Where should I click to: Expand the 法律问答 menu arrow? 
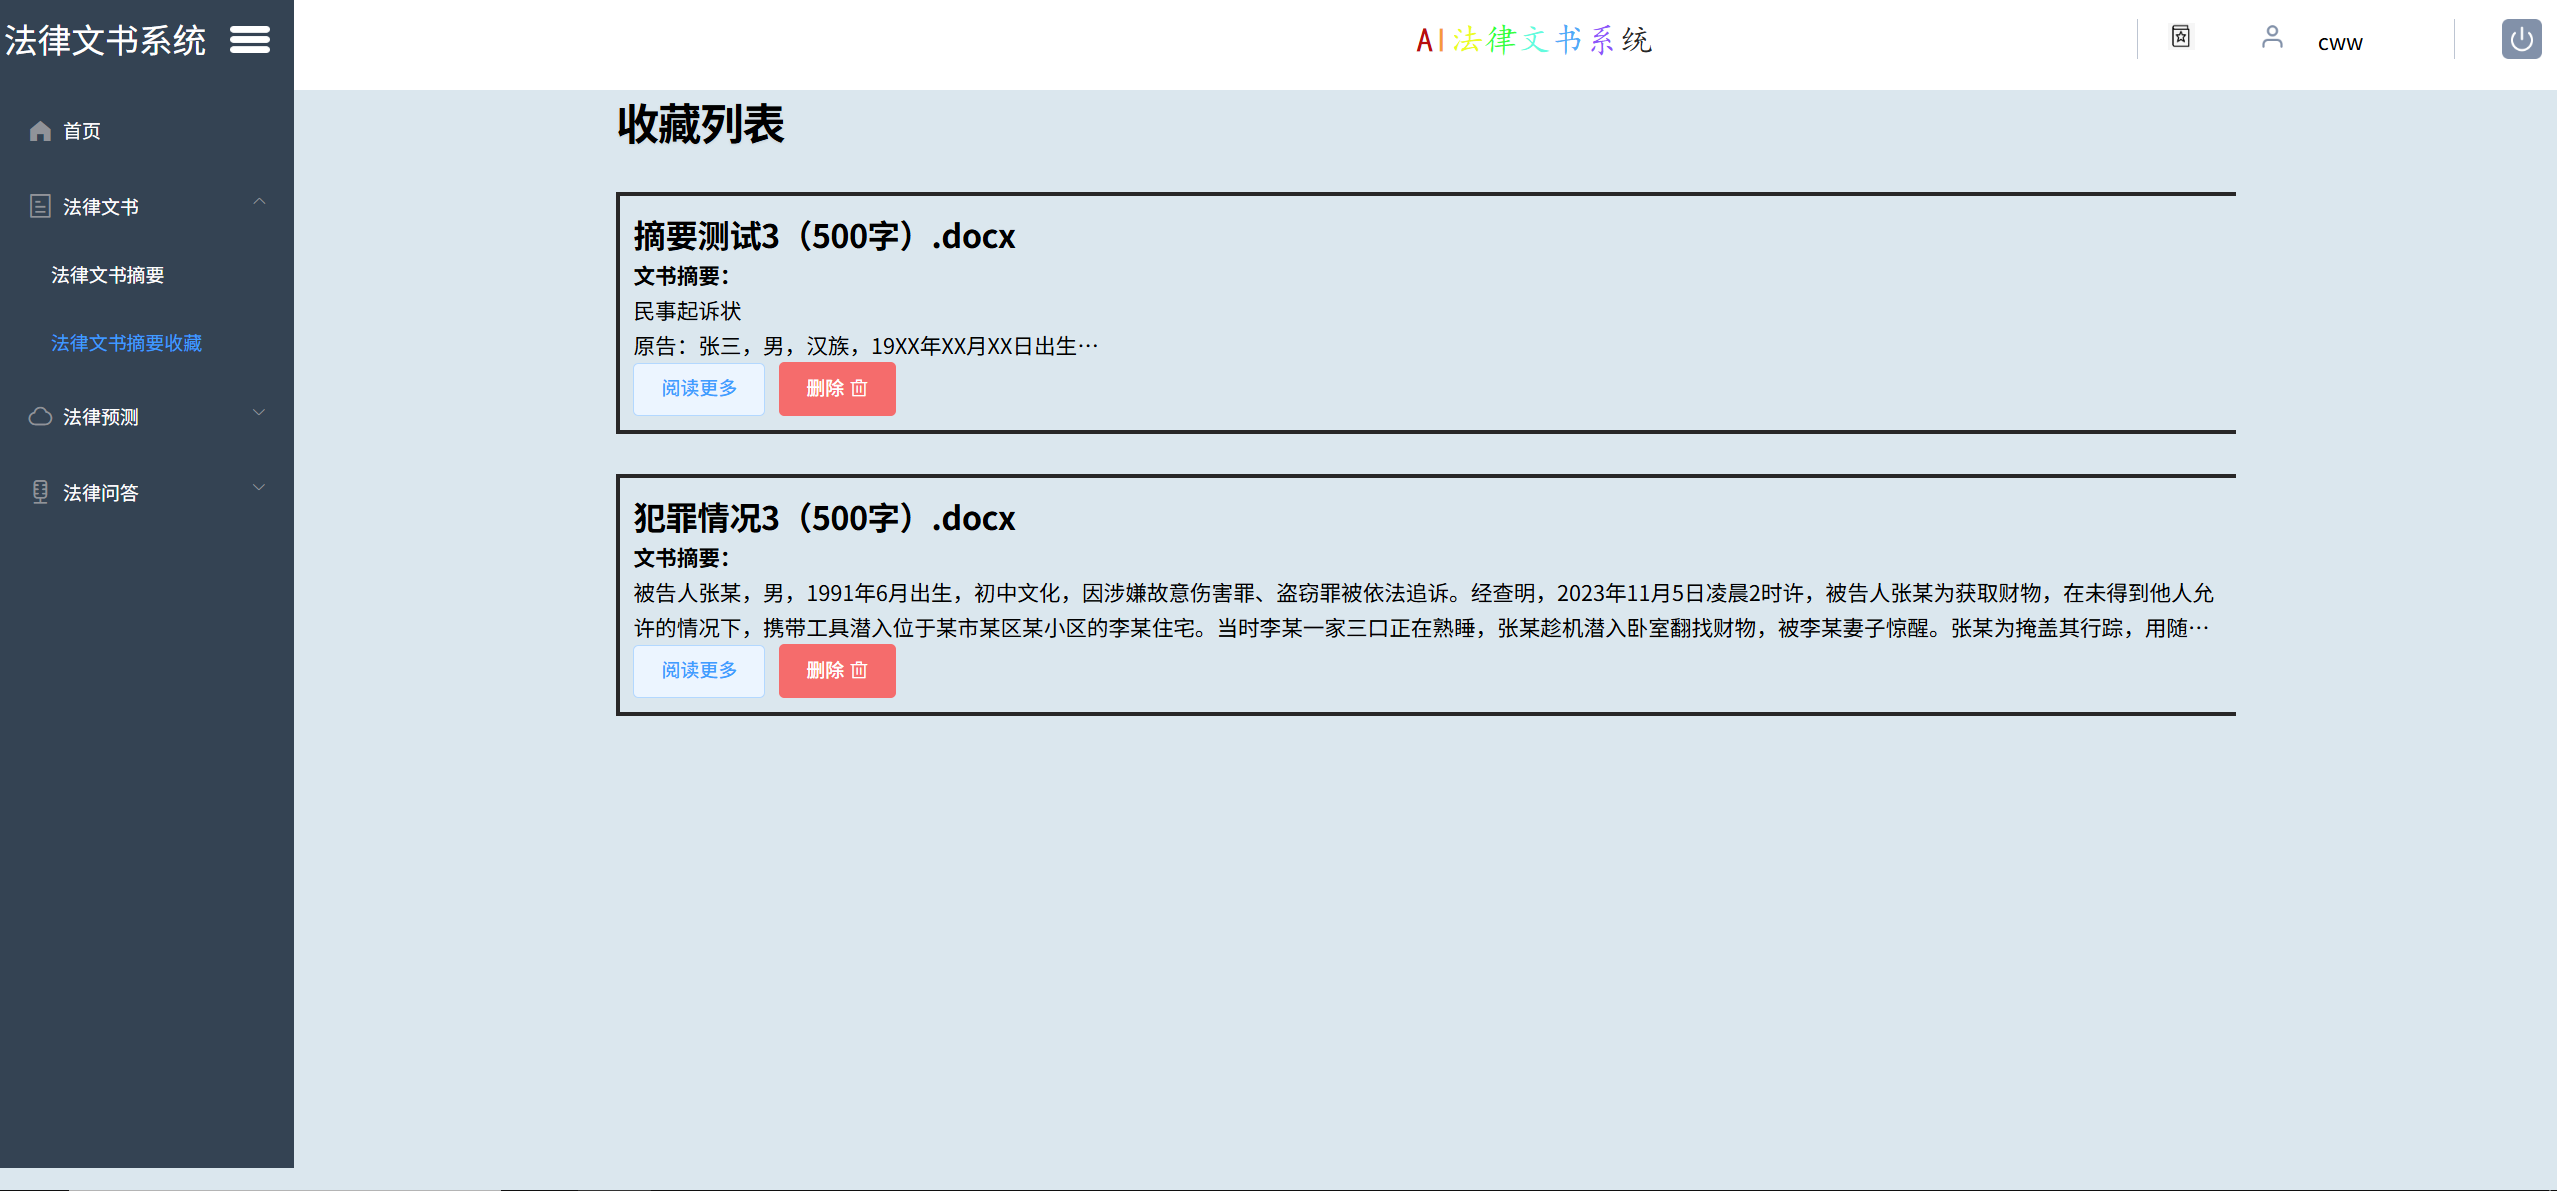(x=259, y=488)
